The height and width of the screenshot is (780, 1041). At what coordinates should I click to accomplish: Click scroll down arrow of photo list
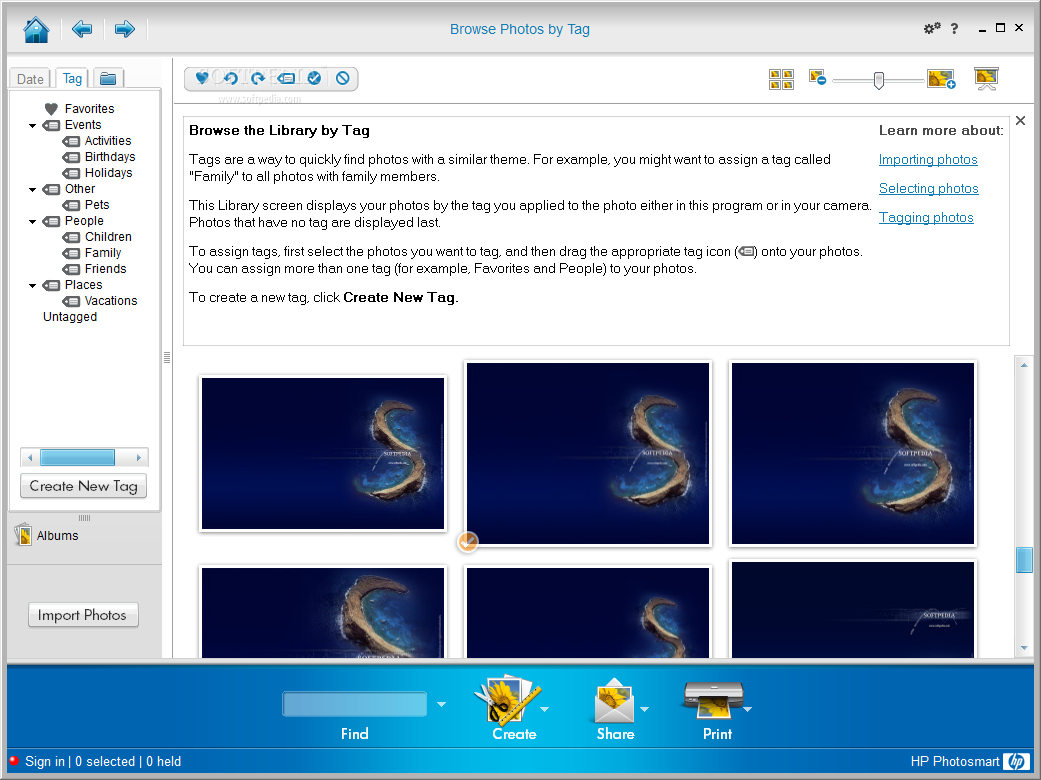(1024, 648)
